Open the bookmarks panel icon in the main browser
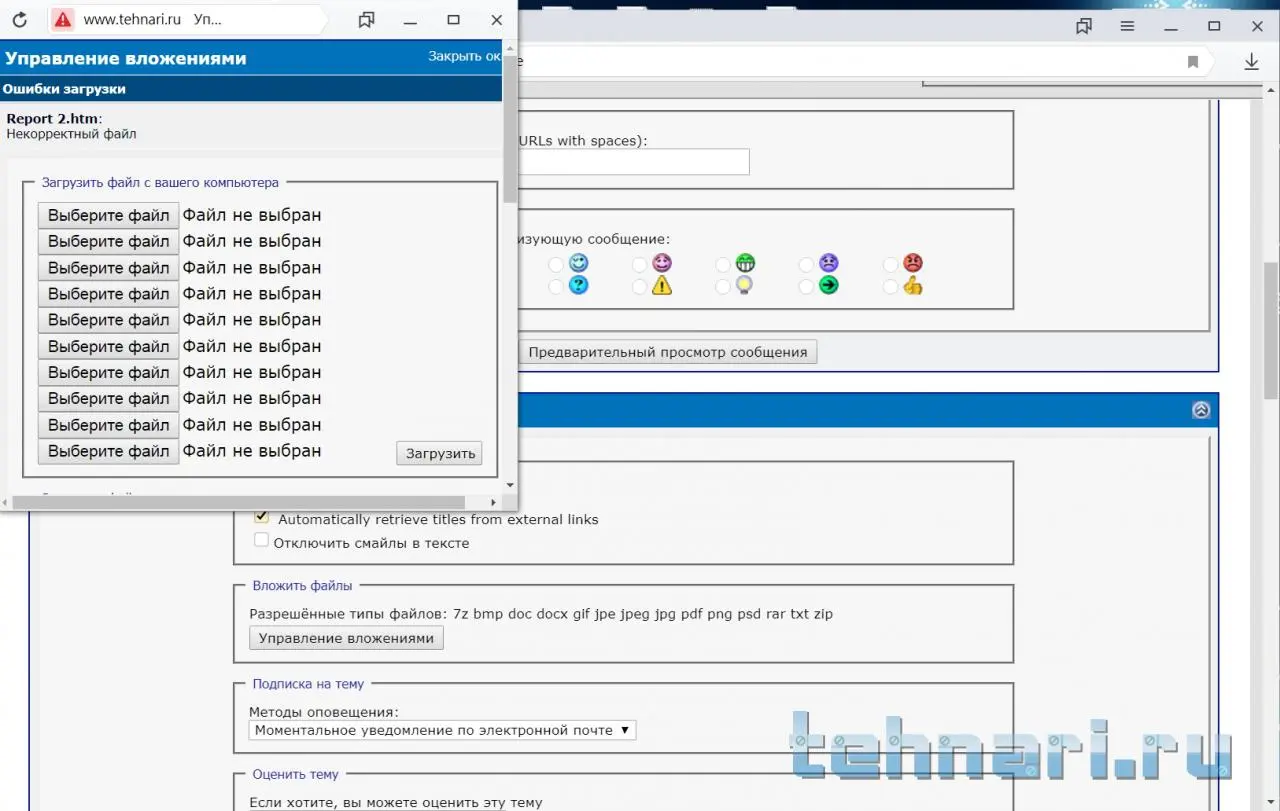 pyautogui.click(x=1084, y=26)
